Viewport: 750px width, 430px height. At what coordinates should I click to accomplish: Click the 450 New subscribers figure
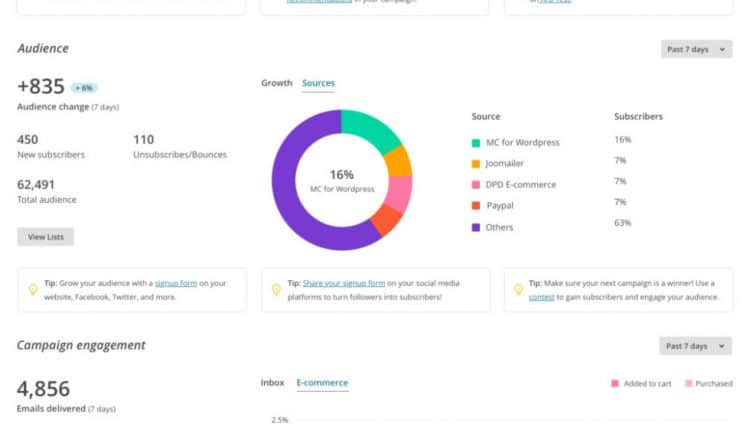pos(27,140)
